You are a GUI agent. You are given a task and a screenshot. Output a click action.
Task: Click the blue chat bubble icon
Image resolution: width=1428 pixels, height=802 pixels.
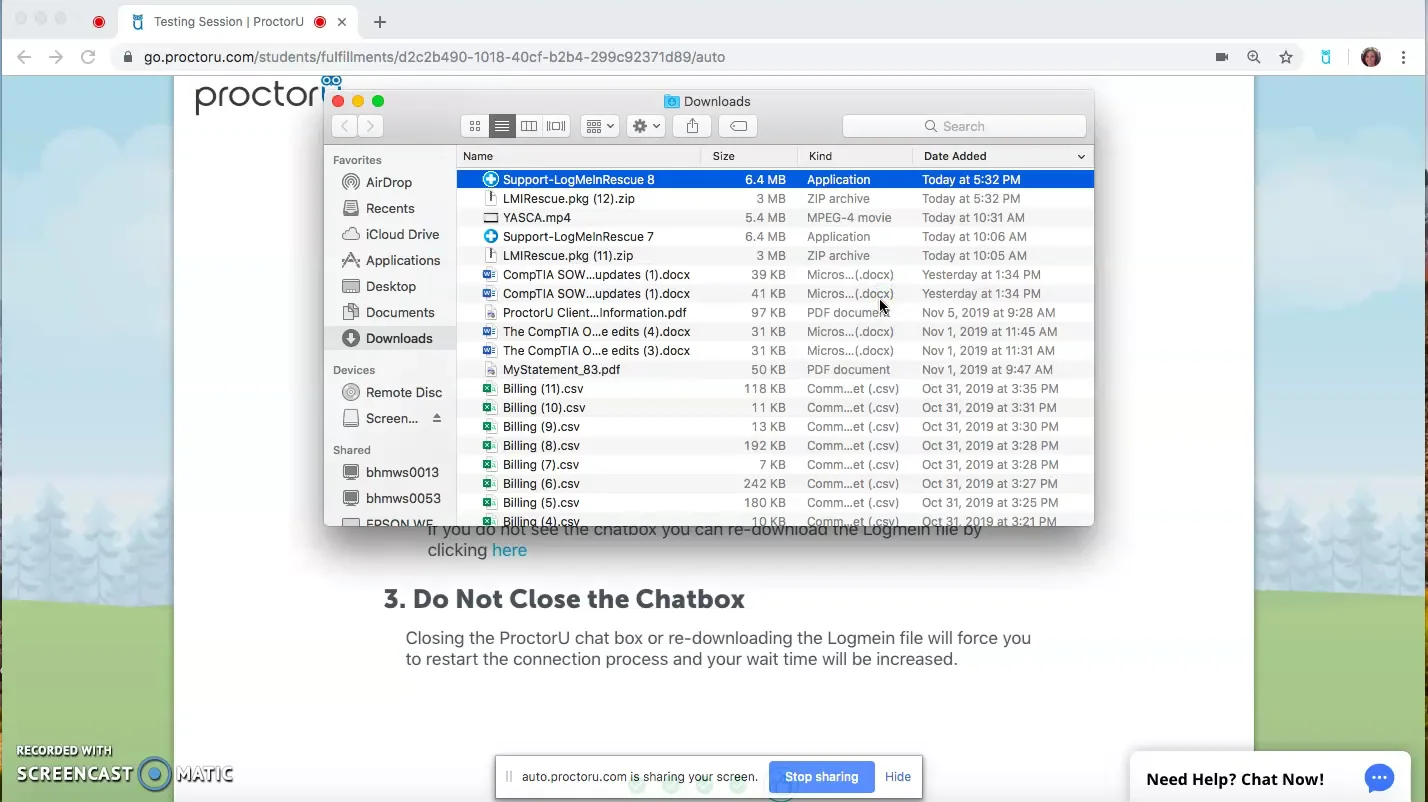tap(1379, 778)
